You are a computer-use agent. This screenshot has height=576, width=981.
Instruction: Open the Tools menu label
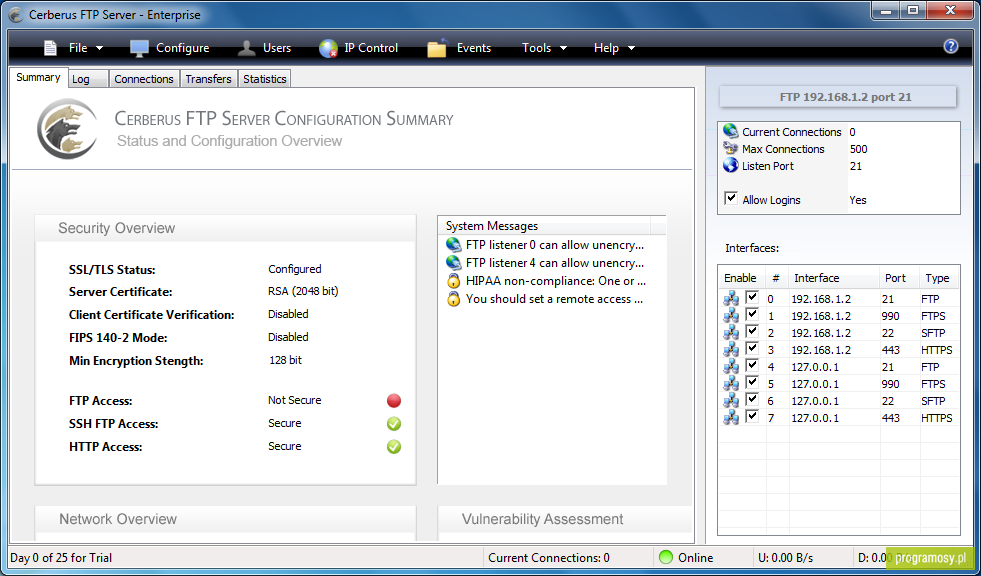[x=537, y=48]
